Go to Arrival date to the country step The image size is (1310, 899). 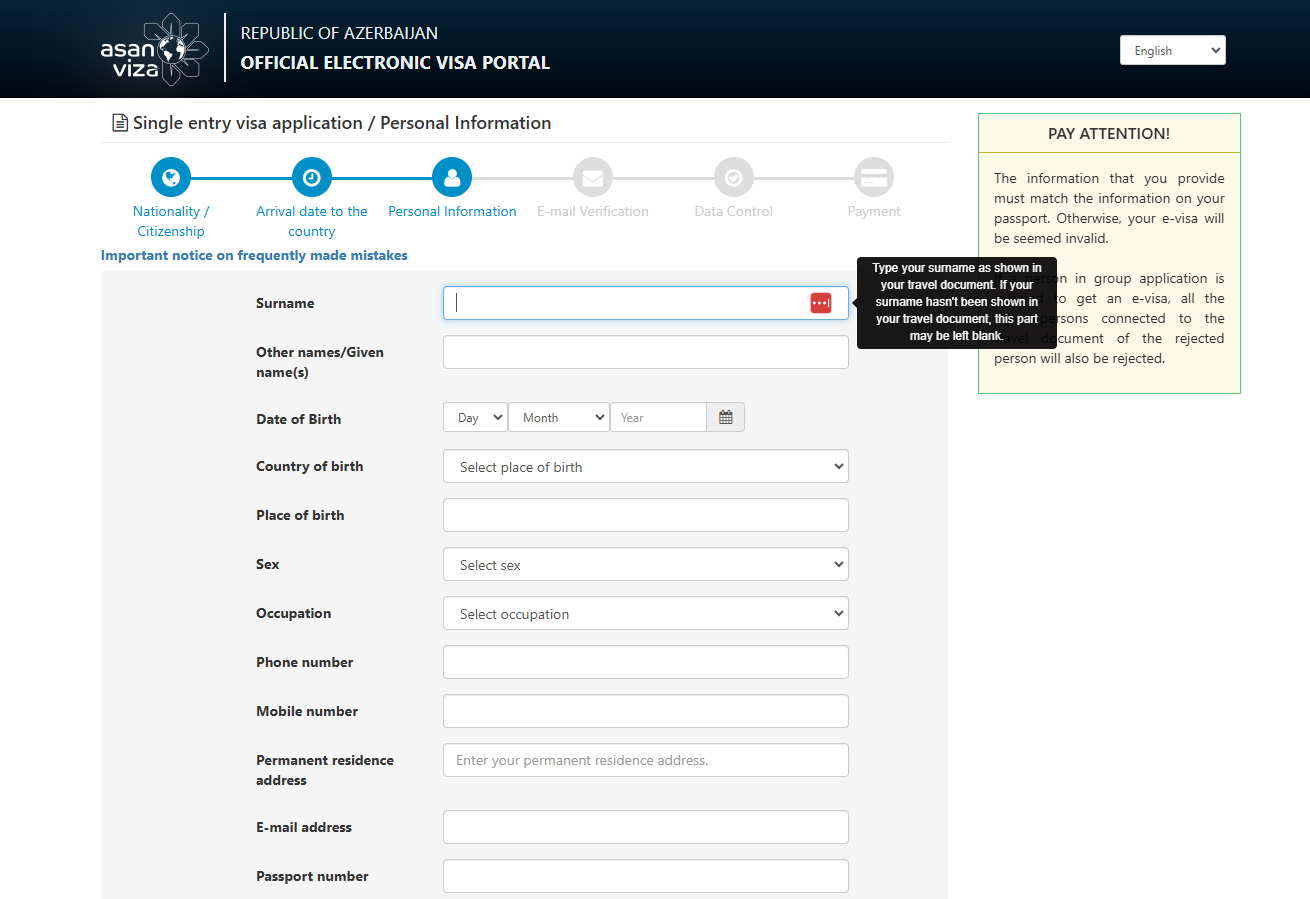[312, 221]
